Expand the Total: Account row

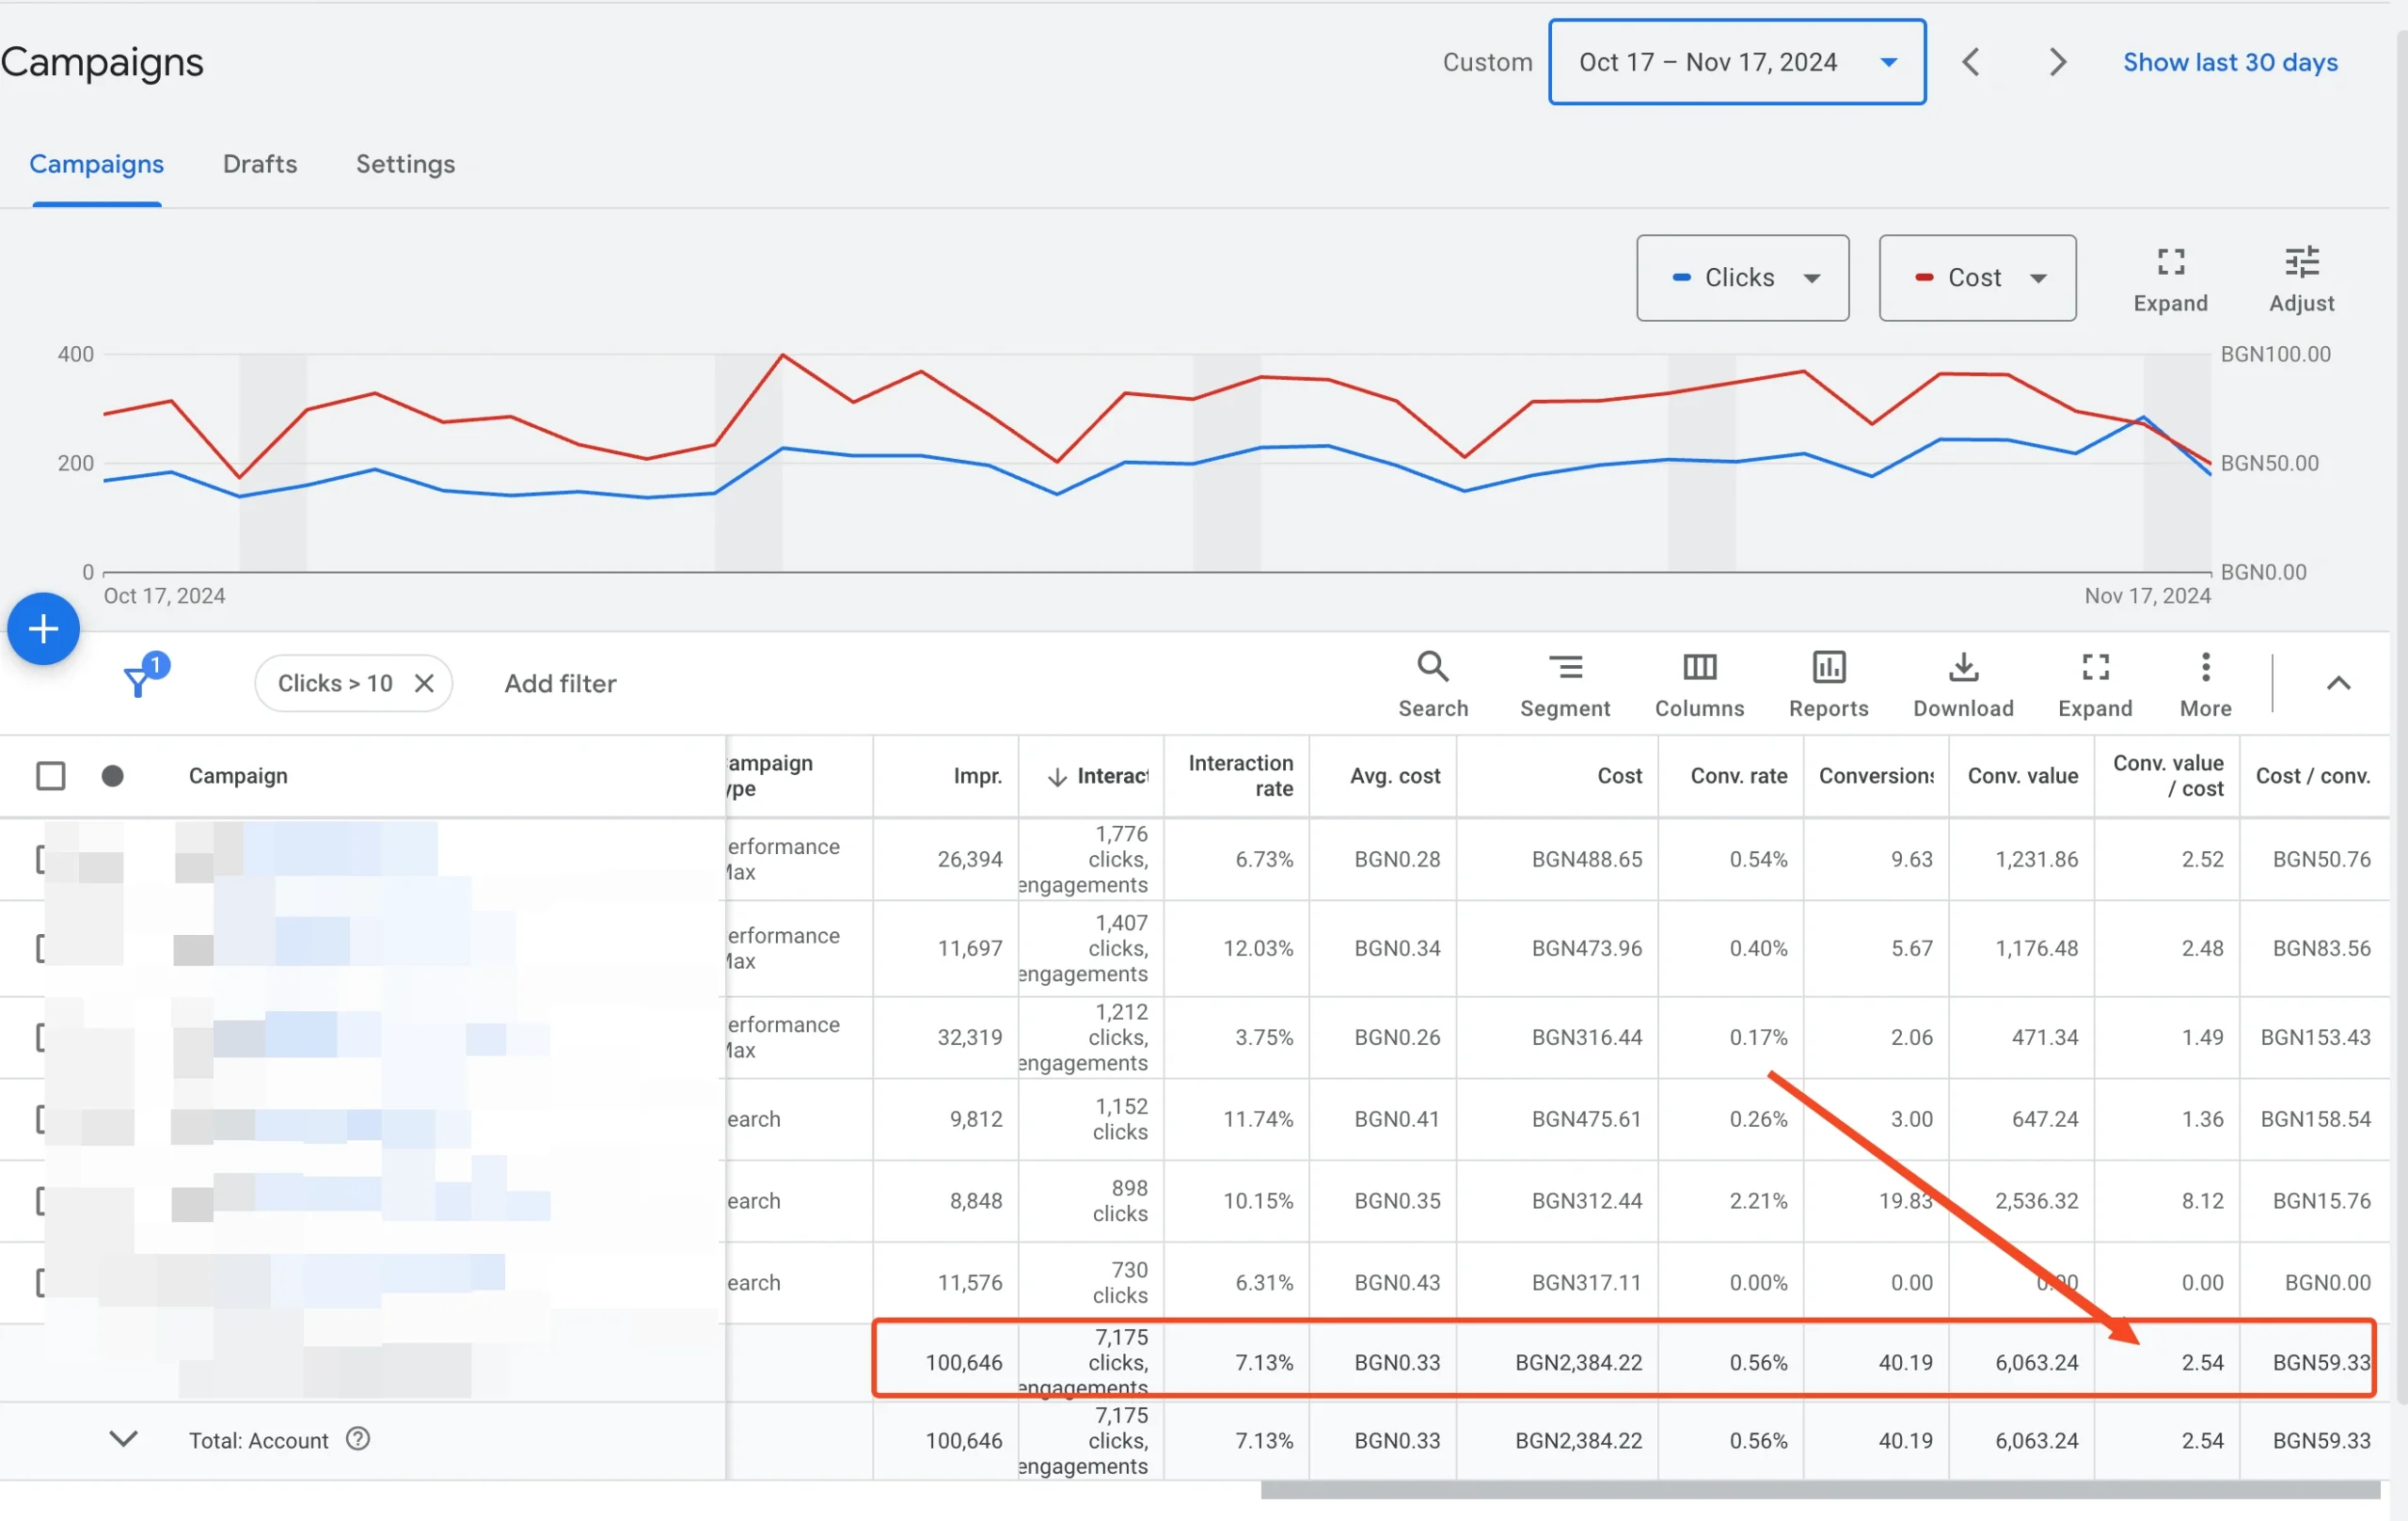123,1439
